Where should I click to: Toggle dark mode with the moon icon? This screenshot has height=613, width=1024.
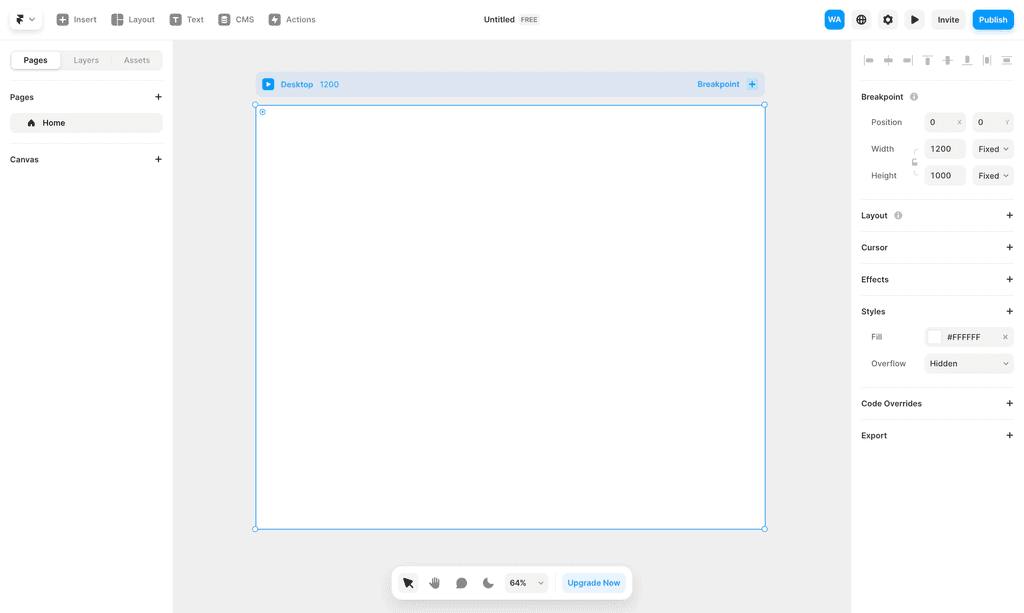(x=488, y=582)
